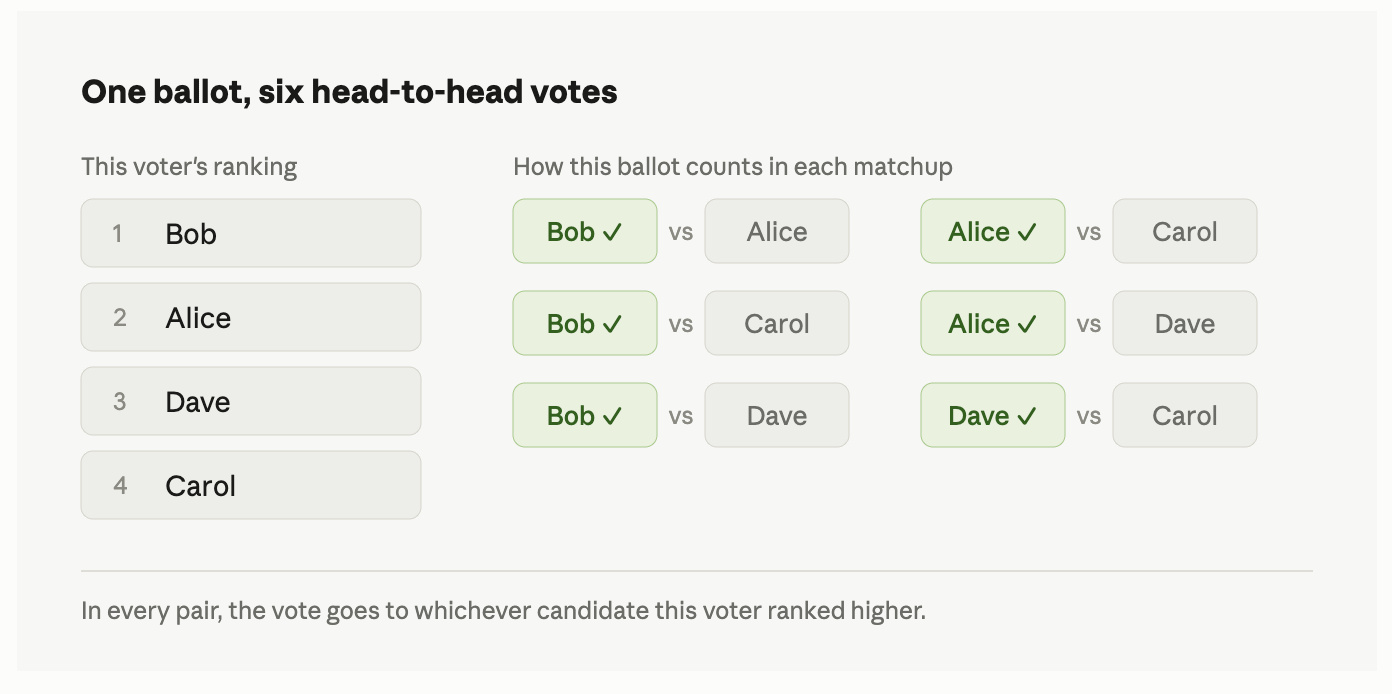1392x694 pixels.
Task: Select the Carol ranking item ranked fourth
Action: coord(251,485)
